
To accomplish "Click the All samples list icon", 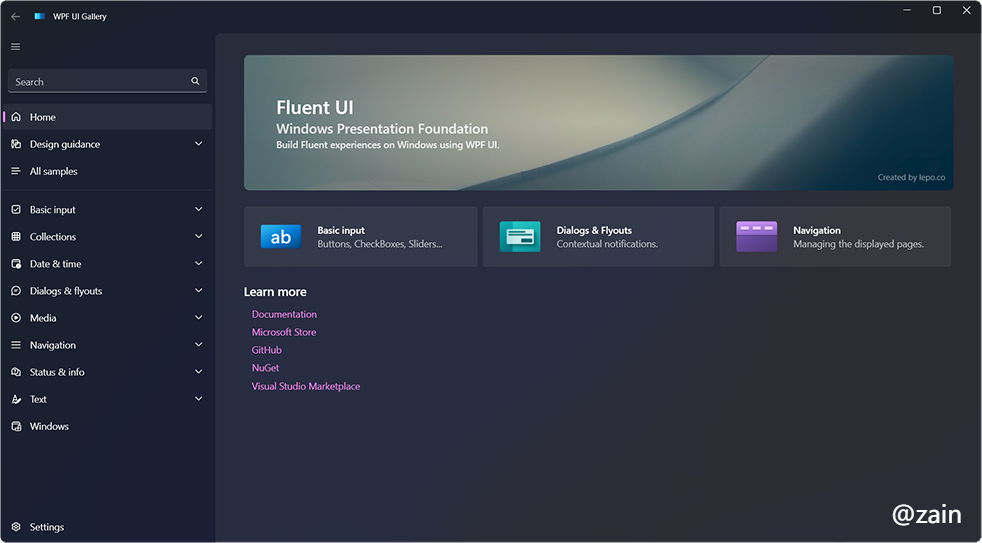I will (x=16, y=171).
